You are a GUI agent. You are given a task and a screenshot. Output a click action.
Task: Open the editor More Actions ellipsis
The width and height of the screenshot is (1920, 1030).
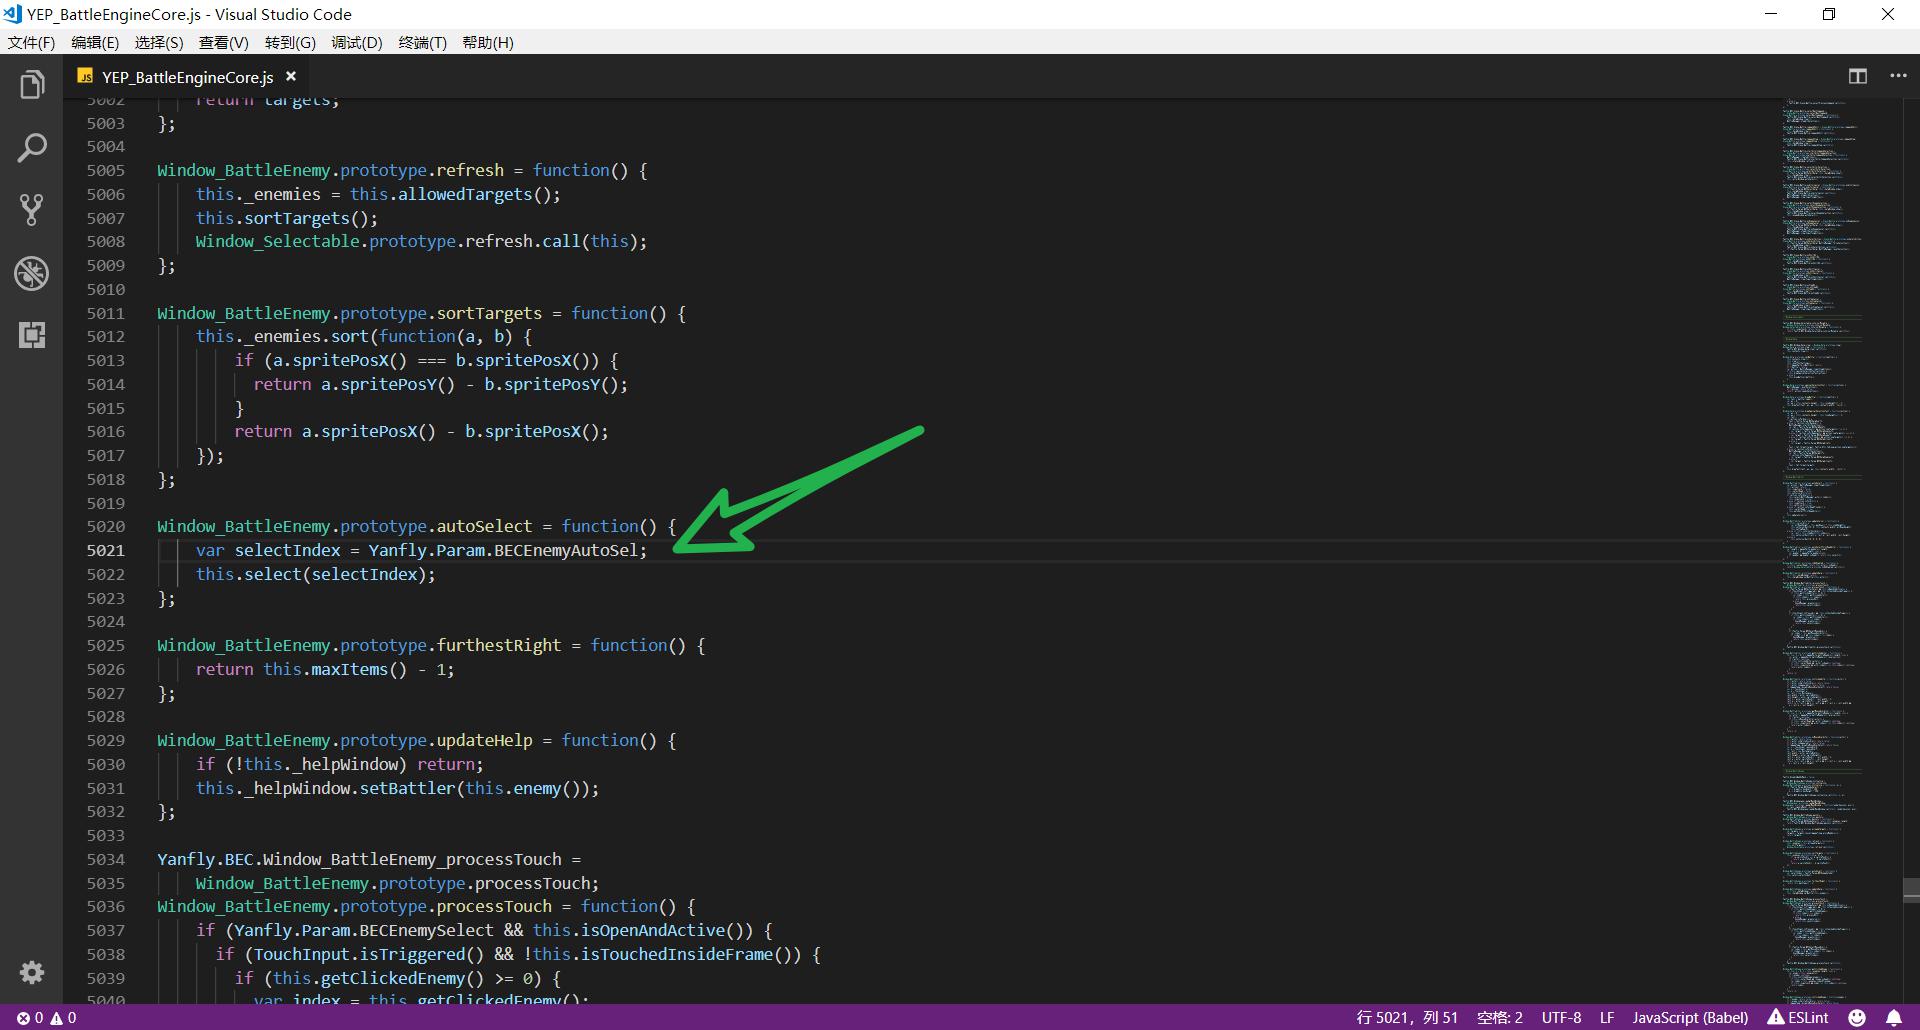coord(1898,76)
